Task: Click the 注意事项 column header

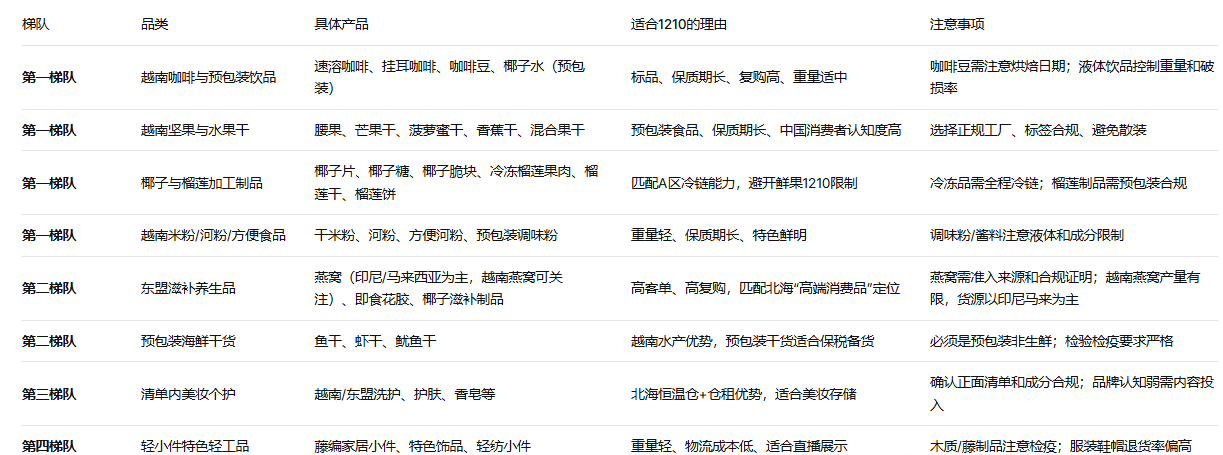Action: pos(957,24)
